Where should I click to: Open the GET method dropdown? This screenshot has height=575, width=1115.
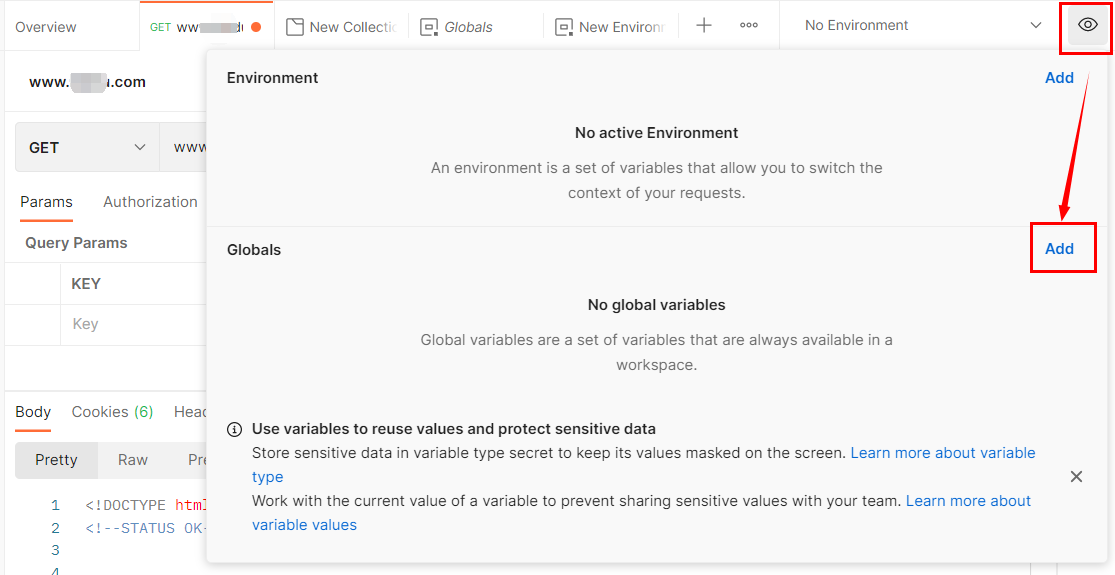[x=87, y=148]
